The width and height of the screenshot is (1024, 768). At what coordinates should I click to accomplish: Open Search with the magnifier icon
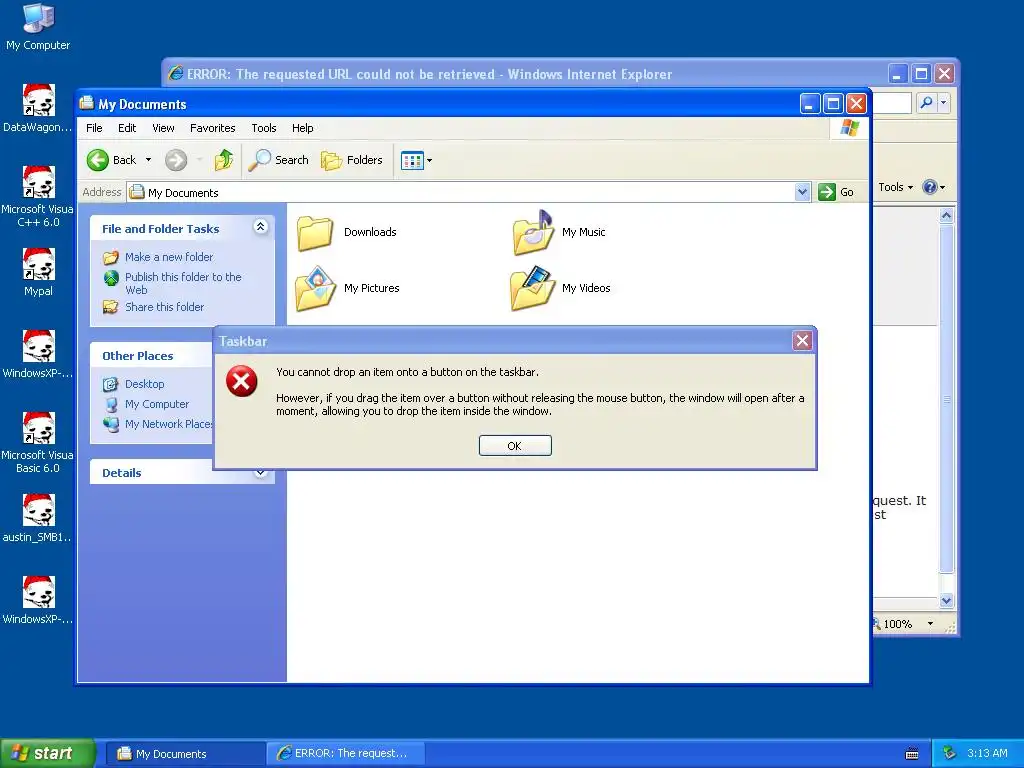[x=260, y=160]
